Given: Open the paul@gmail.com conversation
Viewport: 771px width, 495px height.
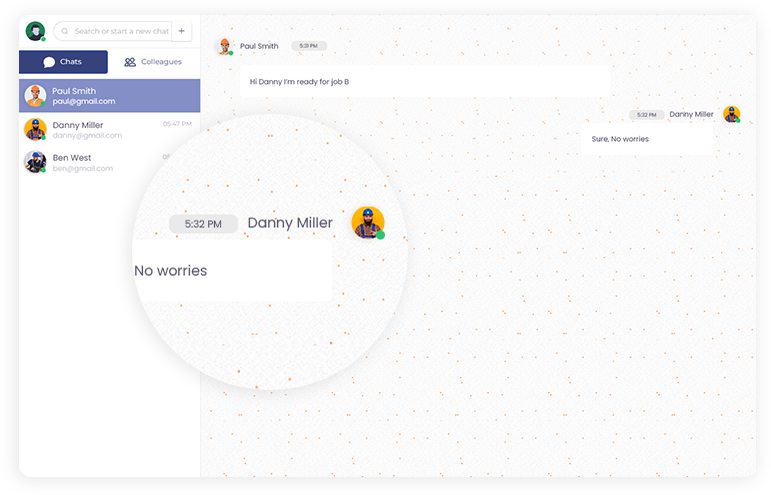Looking at the screenshot, I should click(x=110, y=96).
